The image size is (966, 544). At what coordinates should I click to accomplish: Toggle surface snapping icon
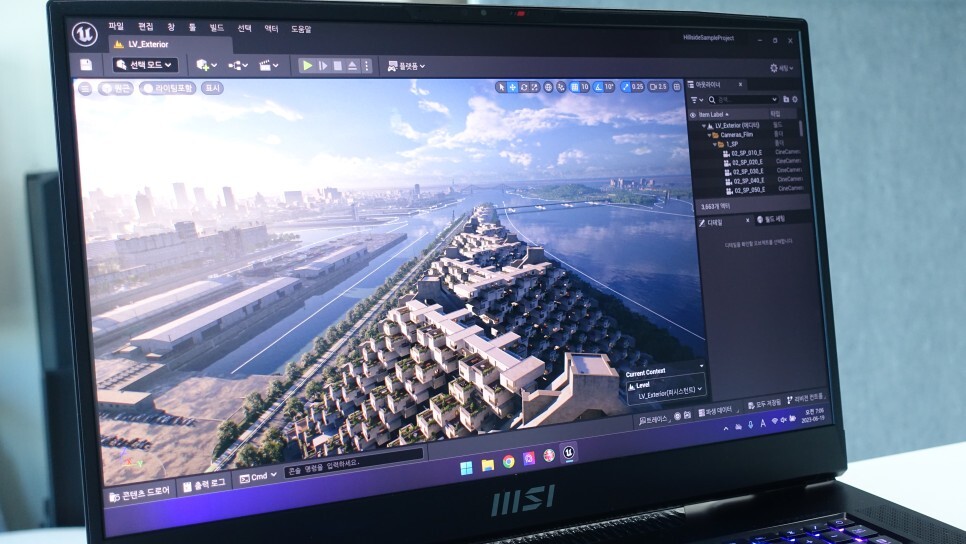pos(561,87)
